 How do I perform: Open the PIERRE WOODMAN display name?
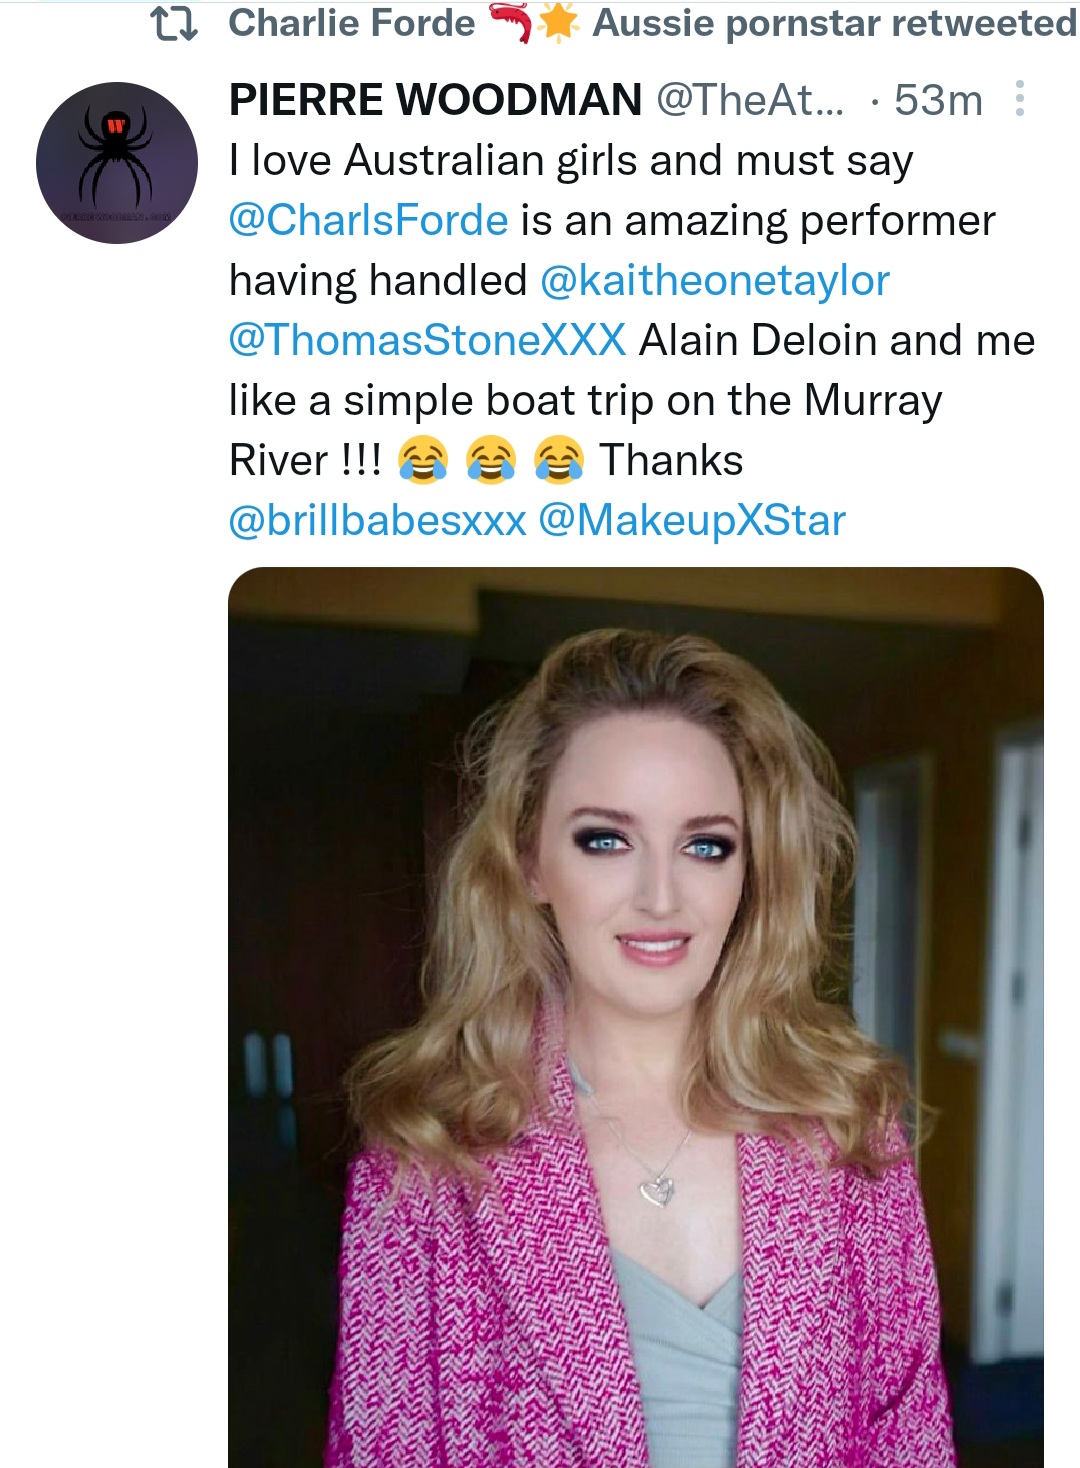435,100
